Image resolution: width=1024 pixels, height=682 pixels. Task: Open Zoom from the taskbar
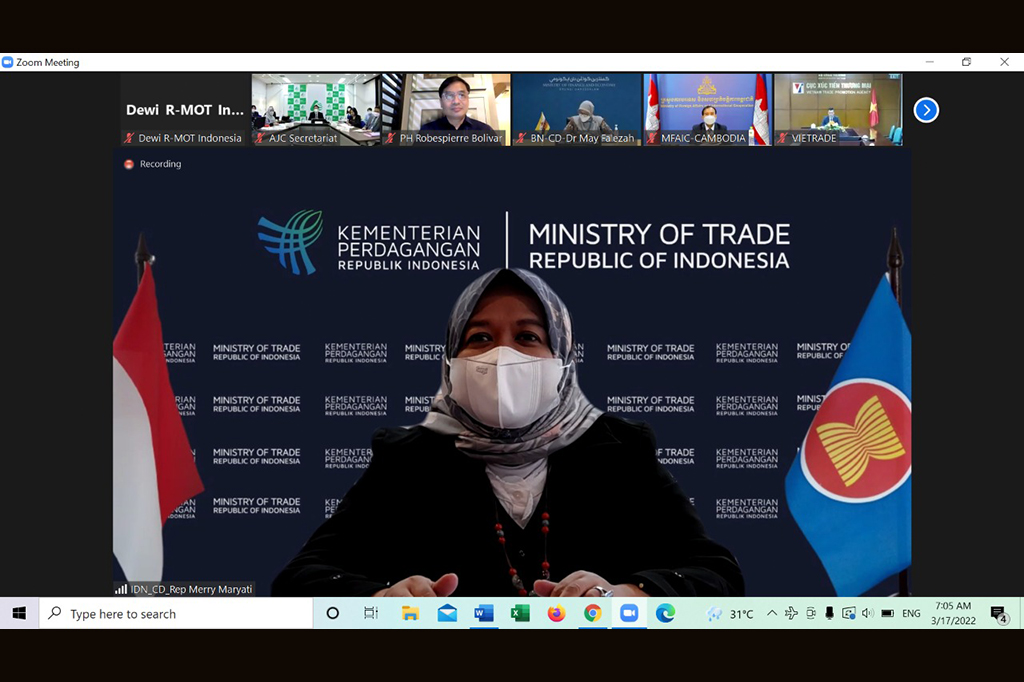click(629, 613)
